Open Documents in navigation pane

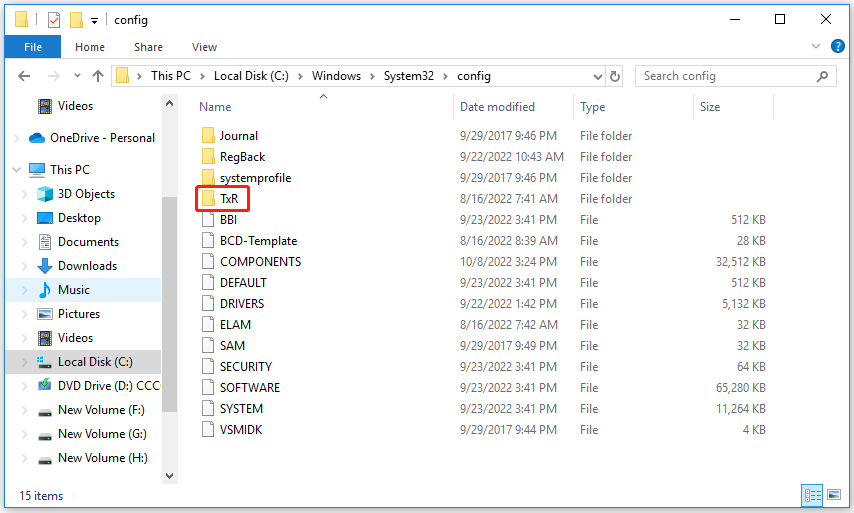coord(88,242)
